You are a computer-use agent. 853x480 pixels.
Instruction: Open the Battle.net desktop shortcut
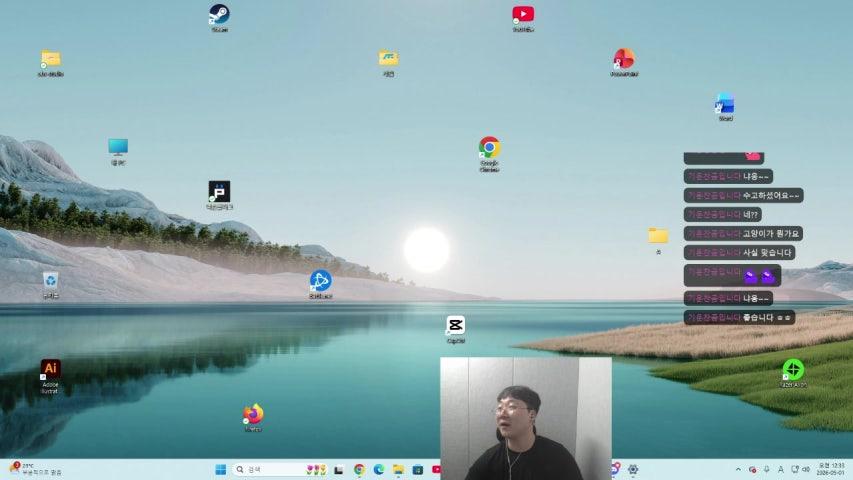coord(320,281)
